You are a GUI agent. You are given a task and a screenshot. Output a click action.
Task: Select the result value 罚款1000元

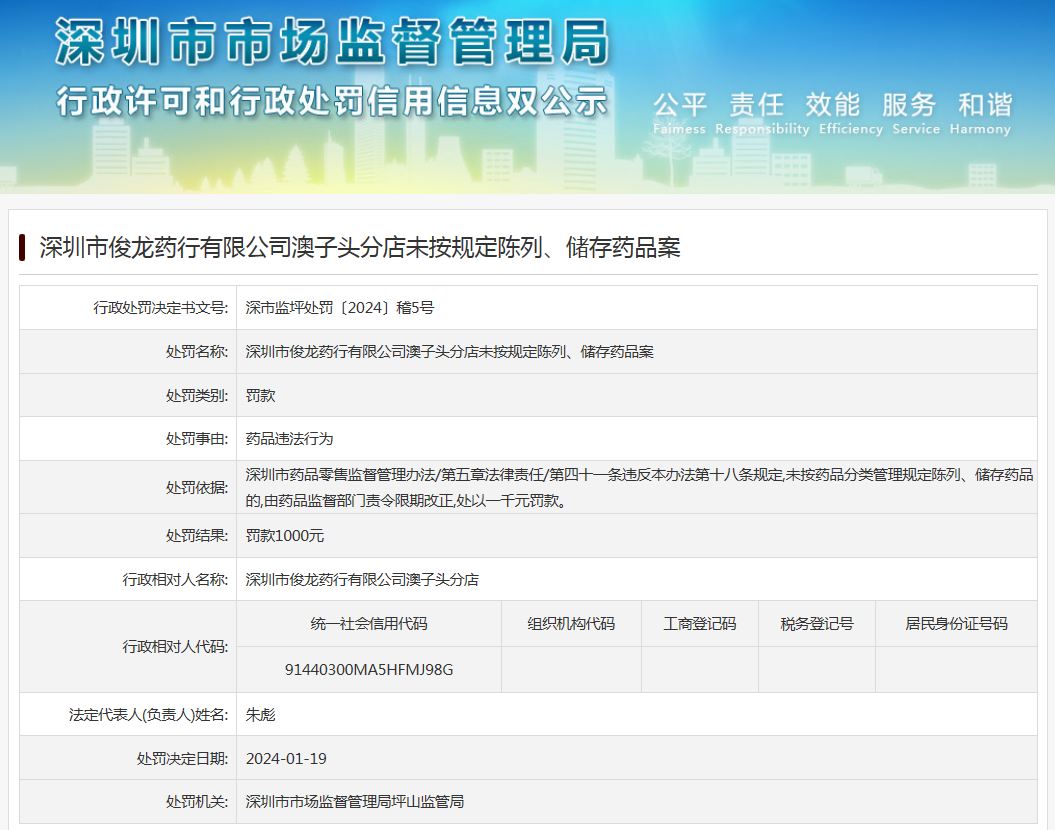point(285,536)
